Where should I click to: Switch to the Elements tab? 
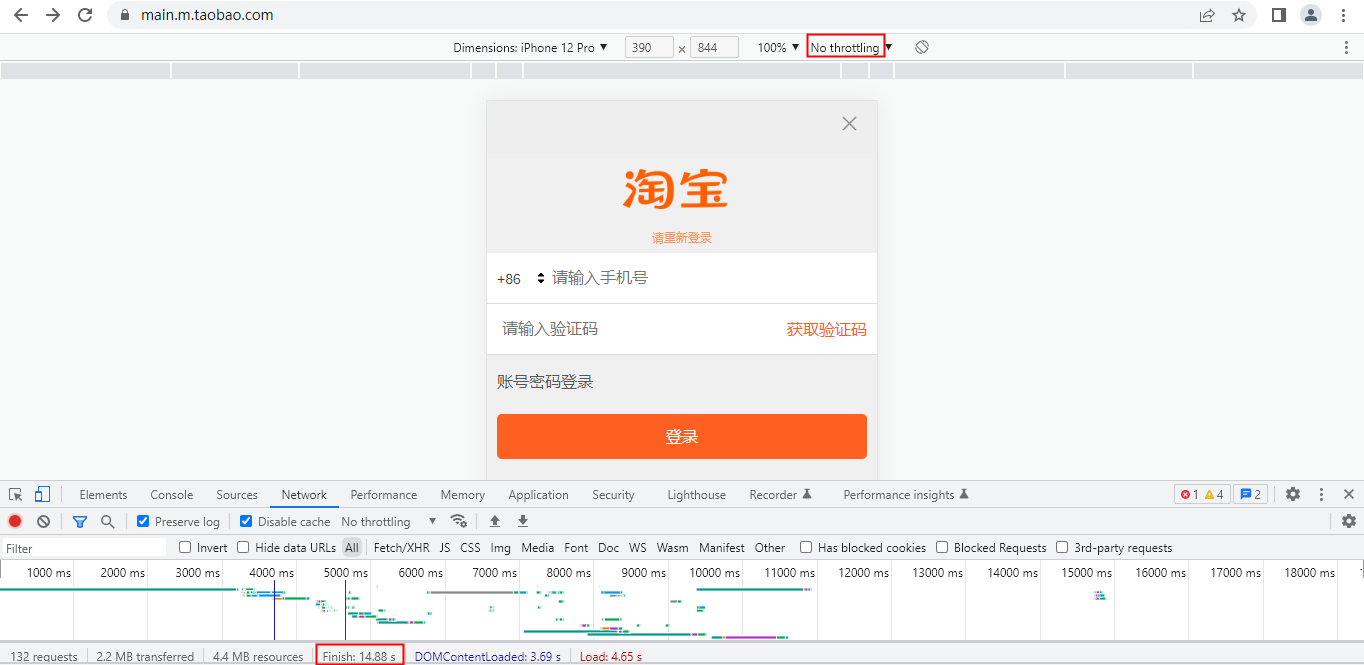(103, 494)
